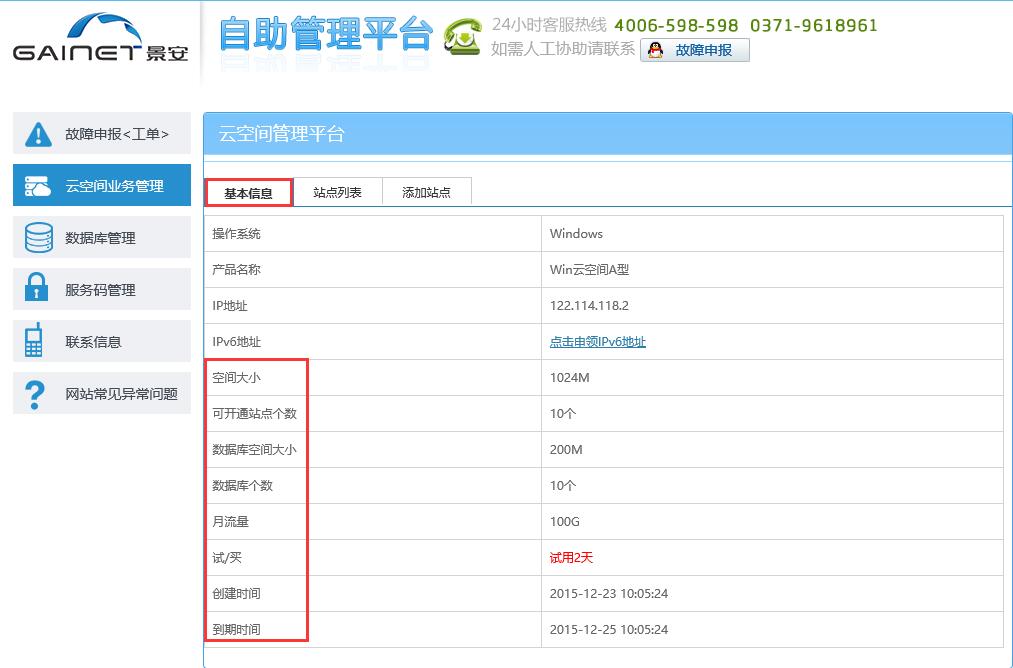Open the 添加站点 tab
The height and width of the screenshot is (668, 1013).
coord(426,193)
